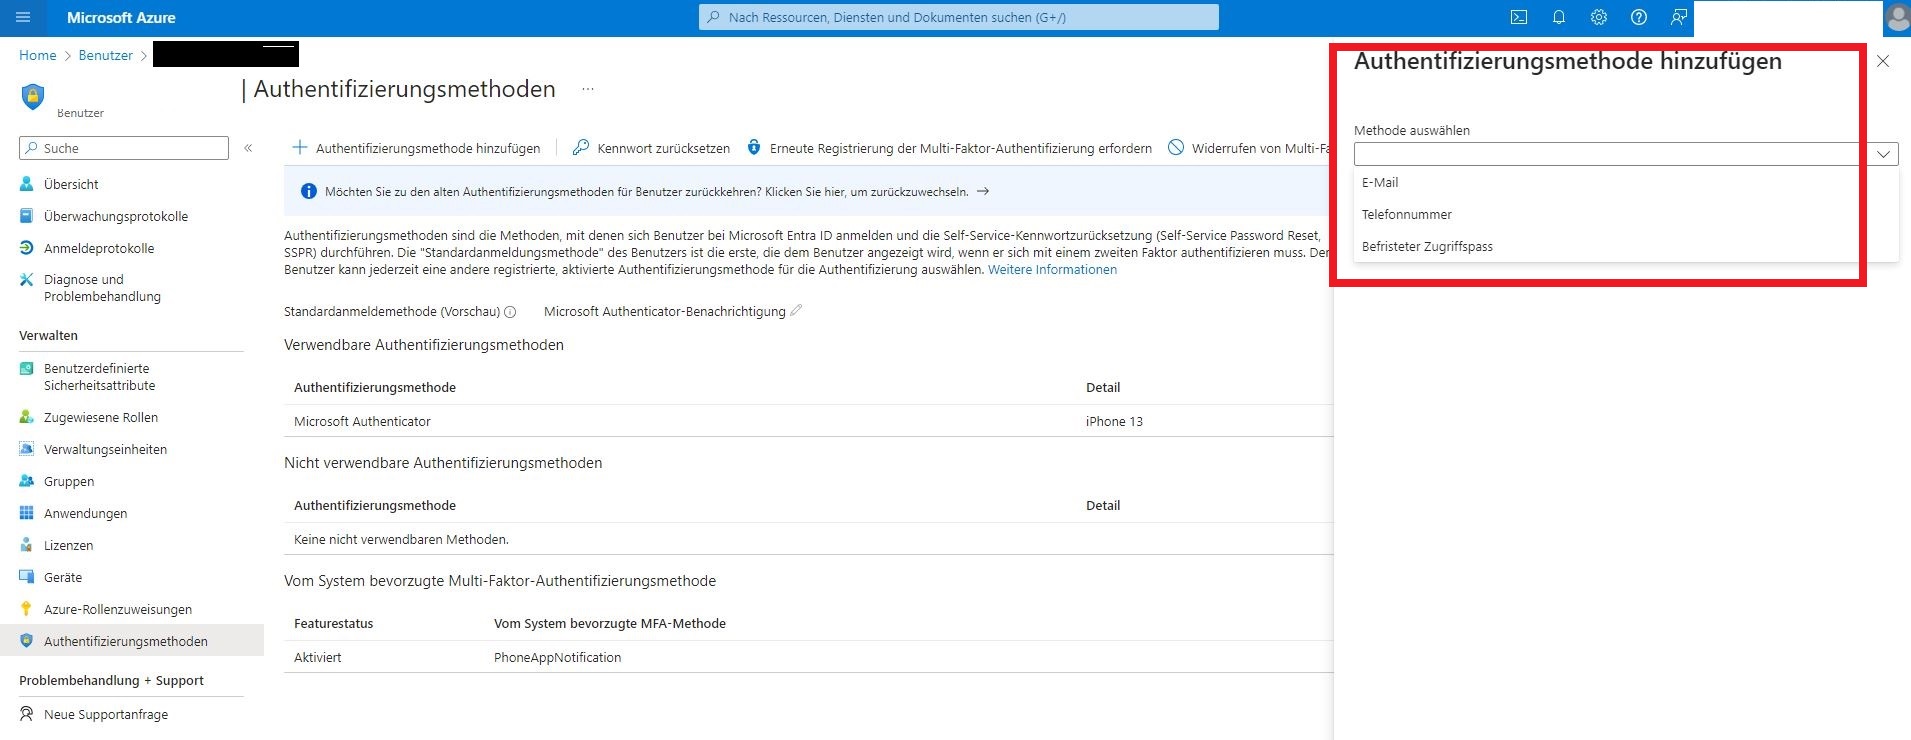Click the info banner about old authentication methods

808,191
